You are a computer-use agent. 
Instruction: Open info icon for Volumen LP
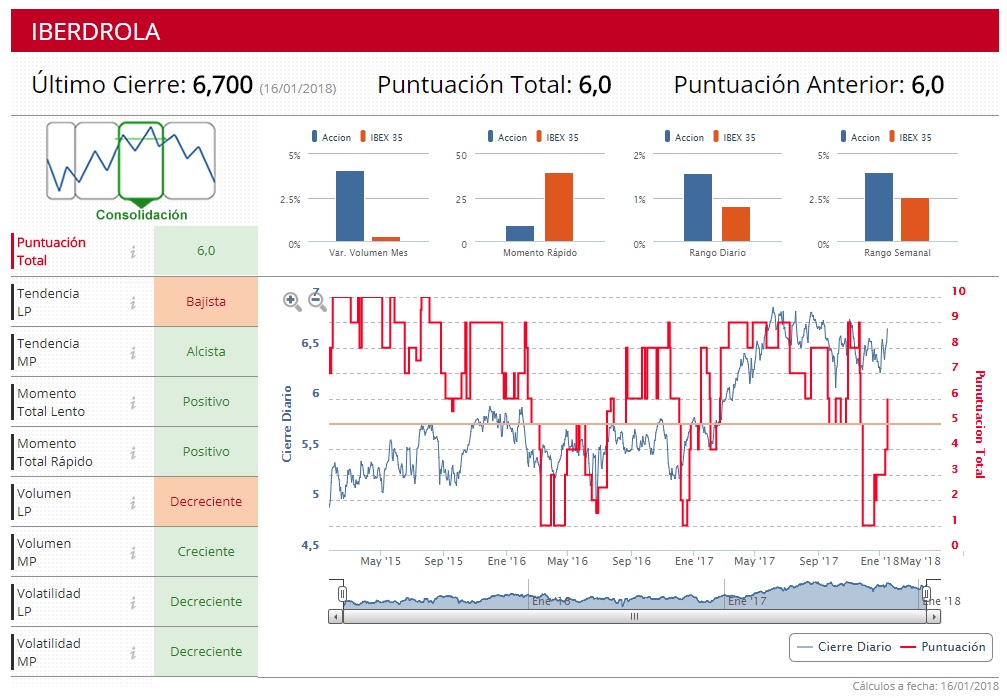(x=133, y=503)
